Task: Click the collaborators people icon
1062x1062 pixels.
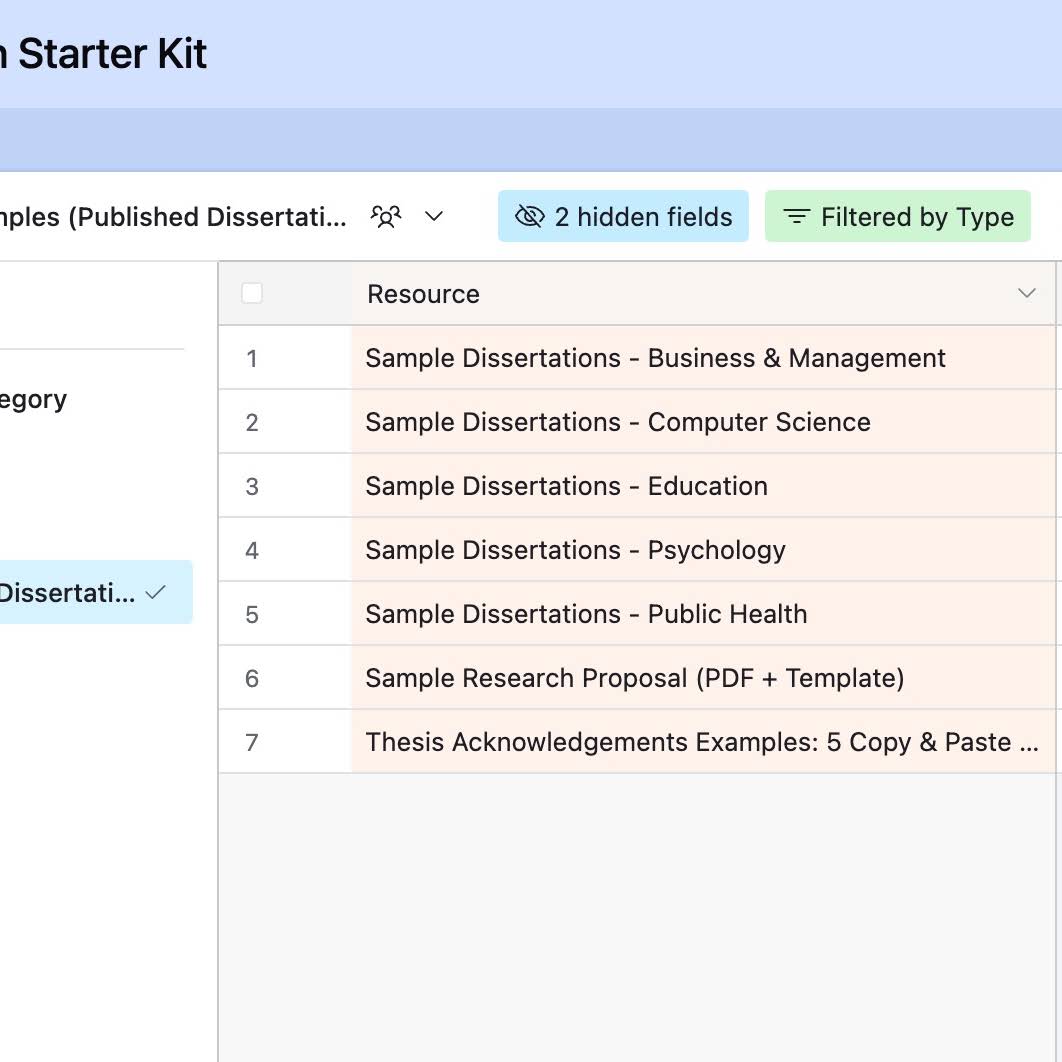Action: pos(386,217)
